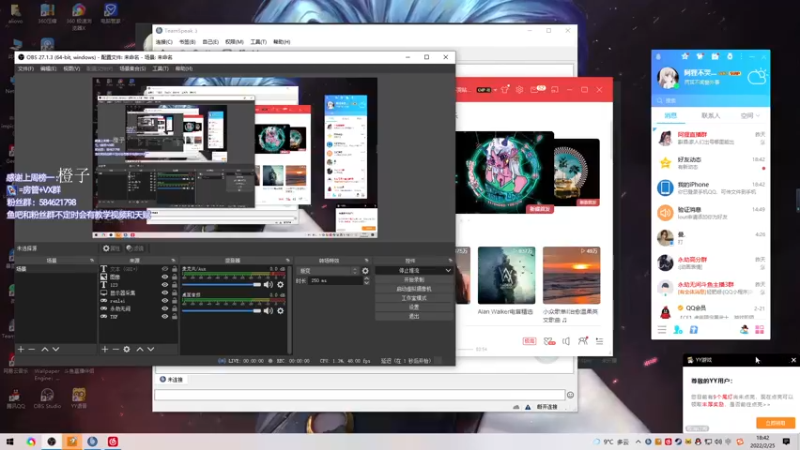Start the virtual camera in OBS
Image resolution: width=800 pixels, height=450 pixels.
click(414, 289)
